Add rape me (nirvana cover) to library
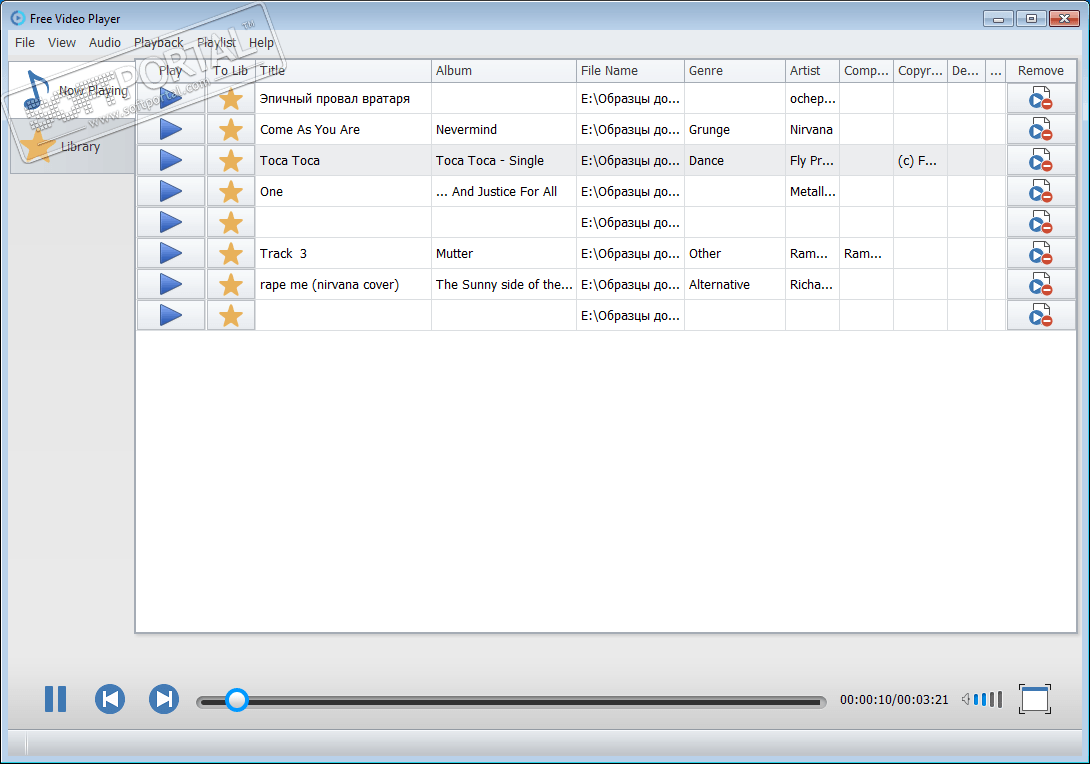The width and height of the screenshot is (1090, 764). pos(231,284)
